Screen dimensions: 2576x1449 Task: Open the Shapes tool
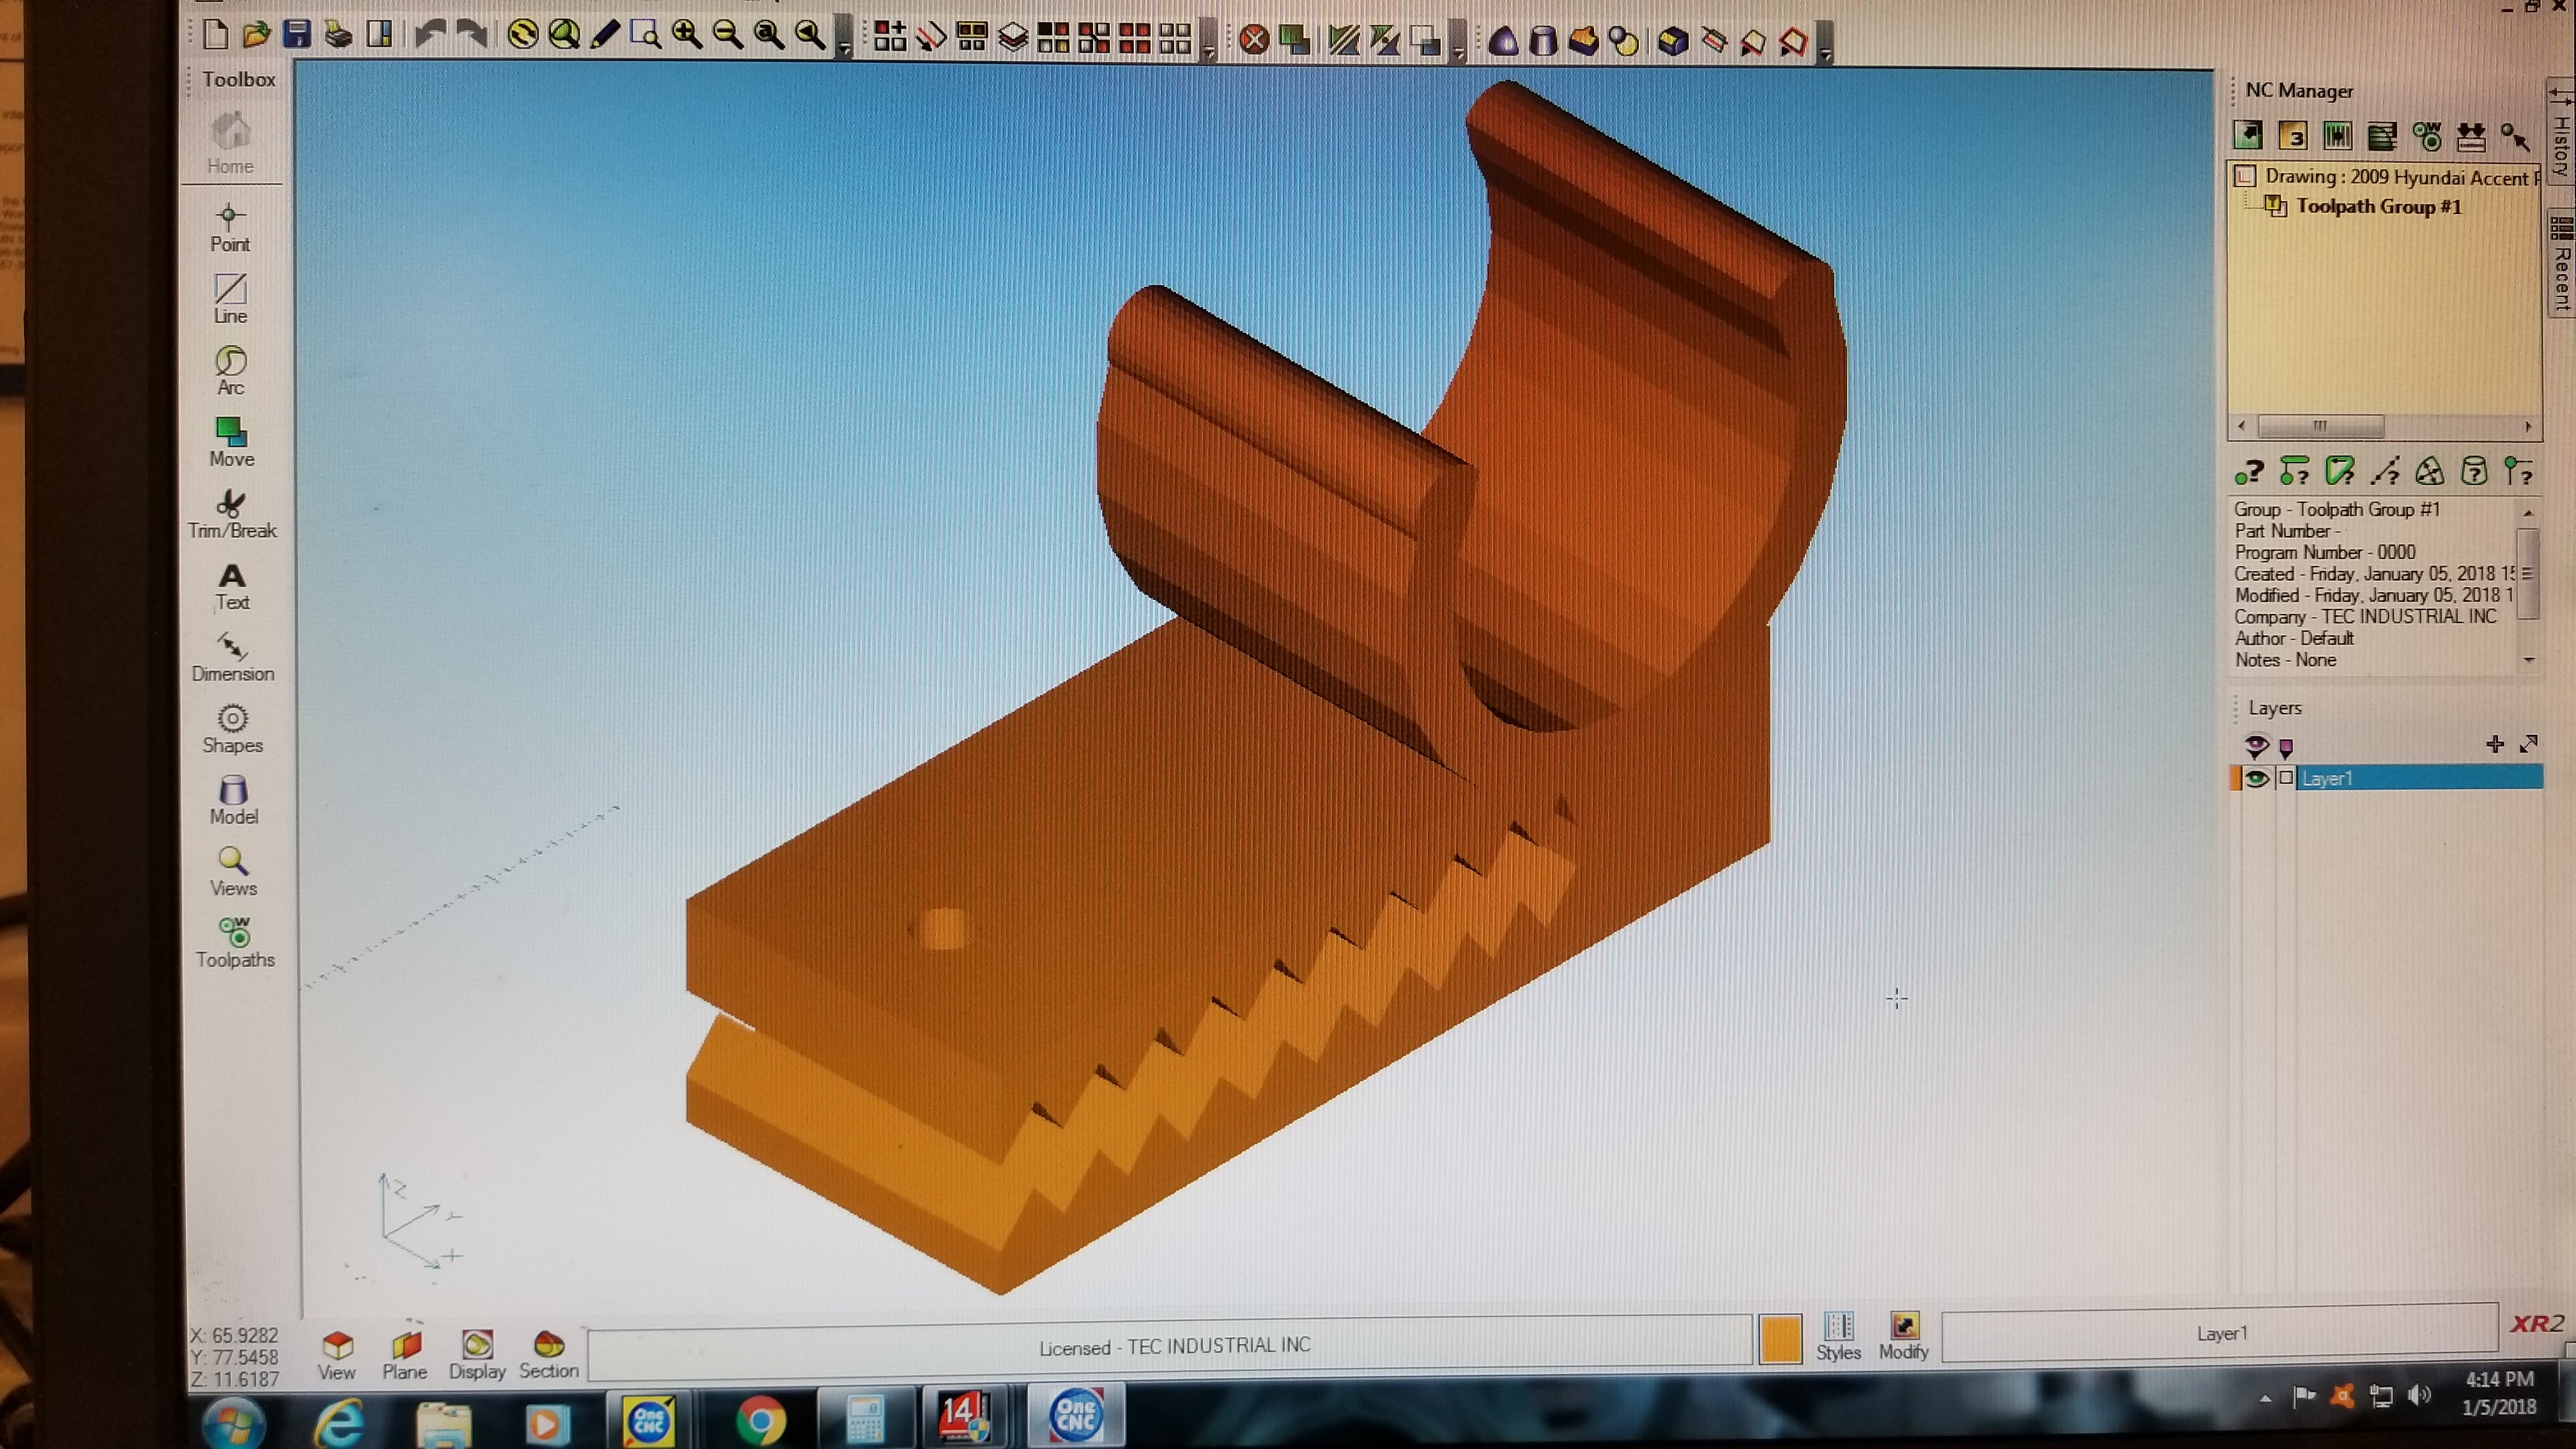232,729
